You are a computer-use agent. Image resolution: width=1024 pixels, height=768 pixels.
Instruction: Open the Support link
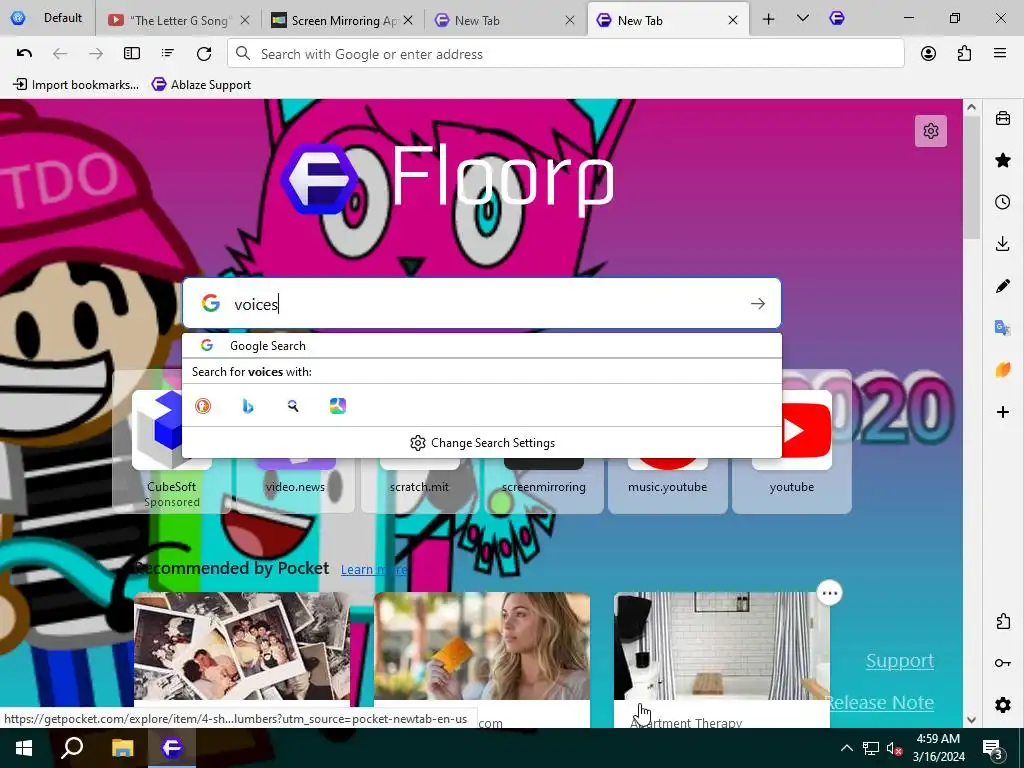900,660
